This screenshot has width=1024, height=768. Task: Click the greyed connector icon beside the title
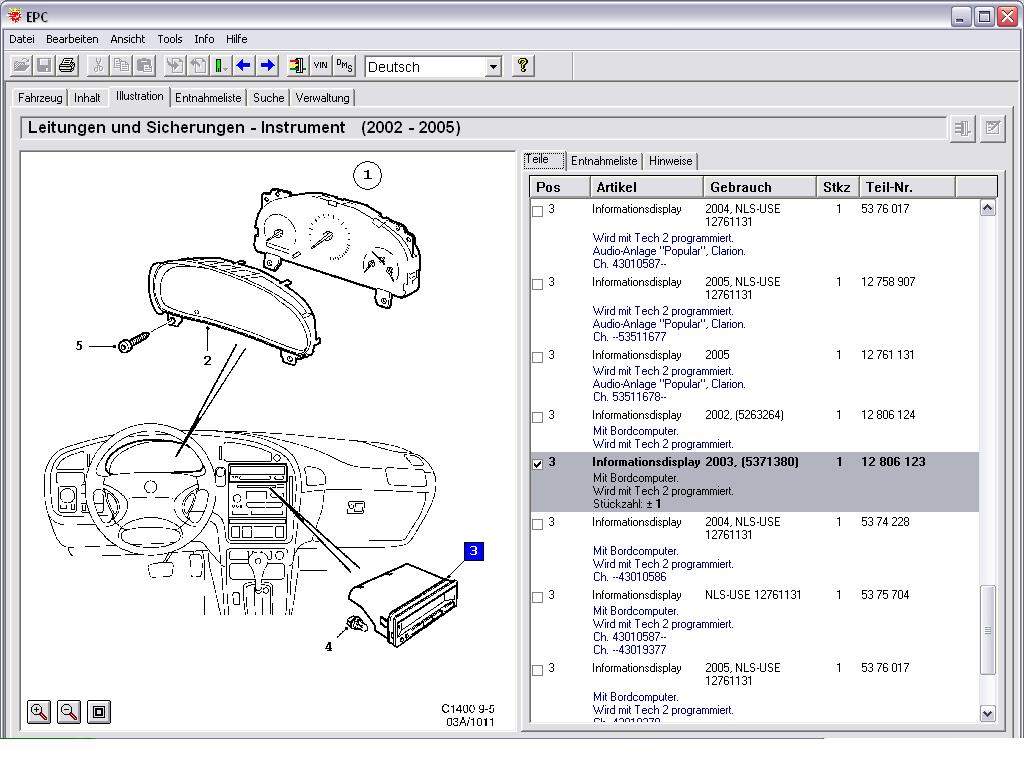pyautogui.click(x=962, y=128)
